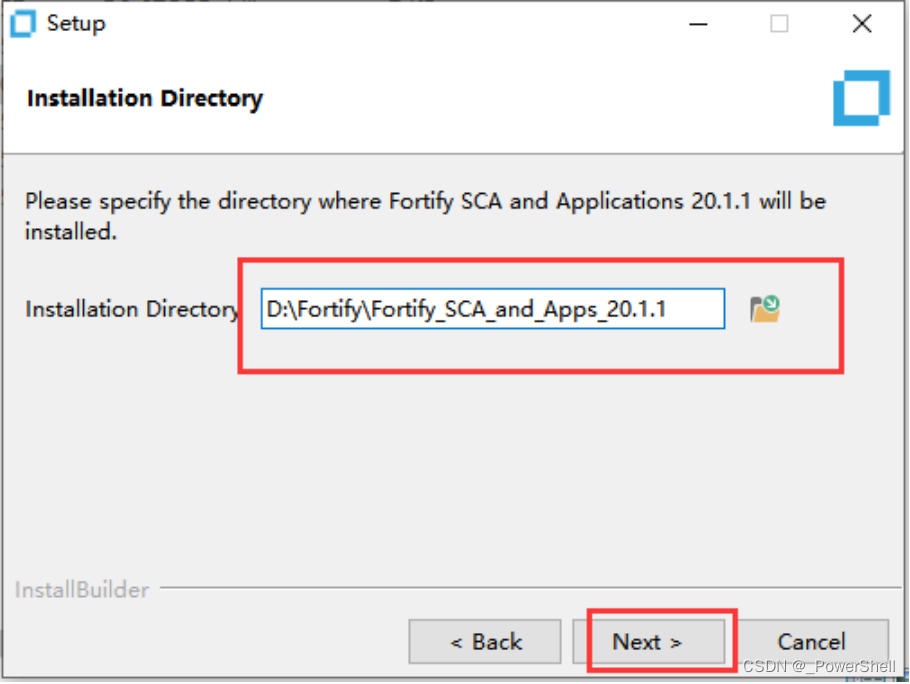Viewport: 910px width, 684px height.
Task: Click the InstallBuilder label
Action: [x=82, y=590]
